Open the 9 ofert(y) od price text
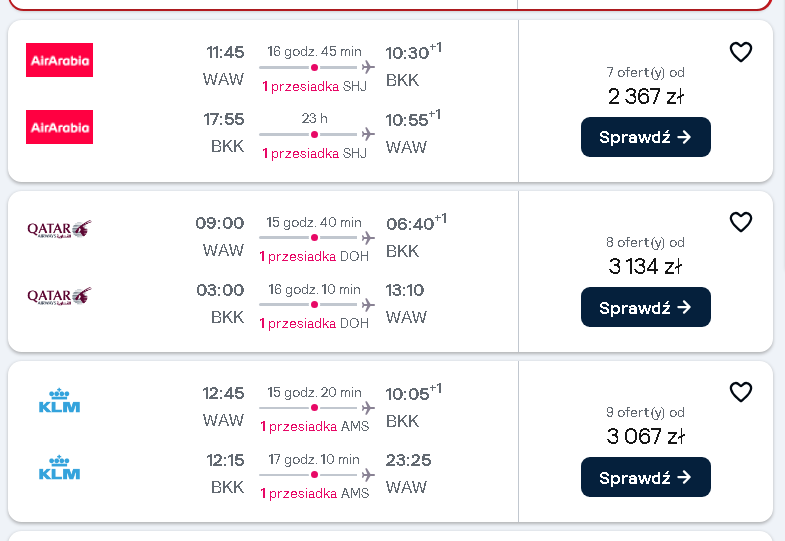 point(645,412)
